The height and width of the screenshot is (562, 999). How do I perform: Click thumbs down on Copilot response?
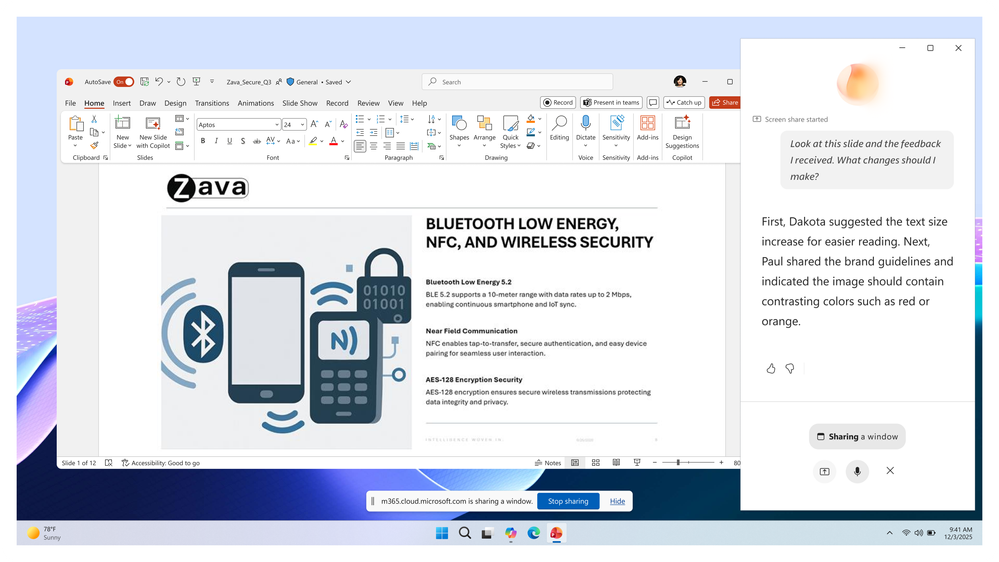(790, 369)
